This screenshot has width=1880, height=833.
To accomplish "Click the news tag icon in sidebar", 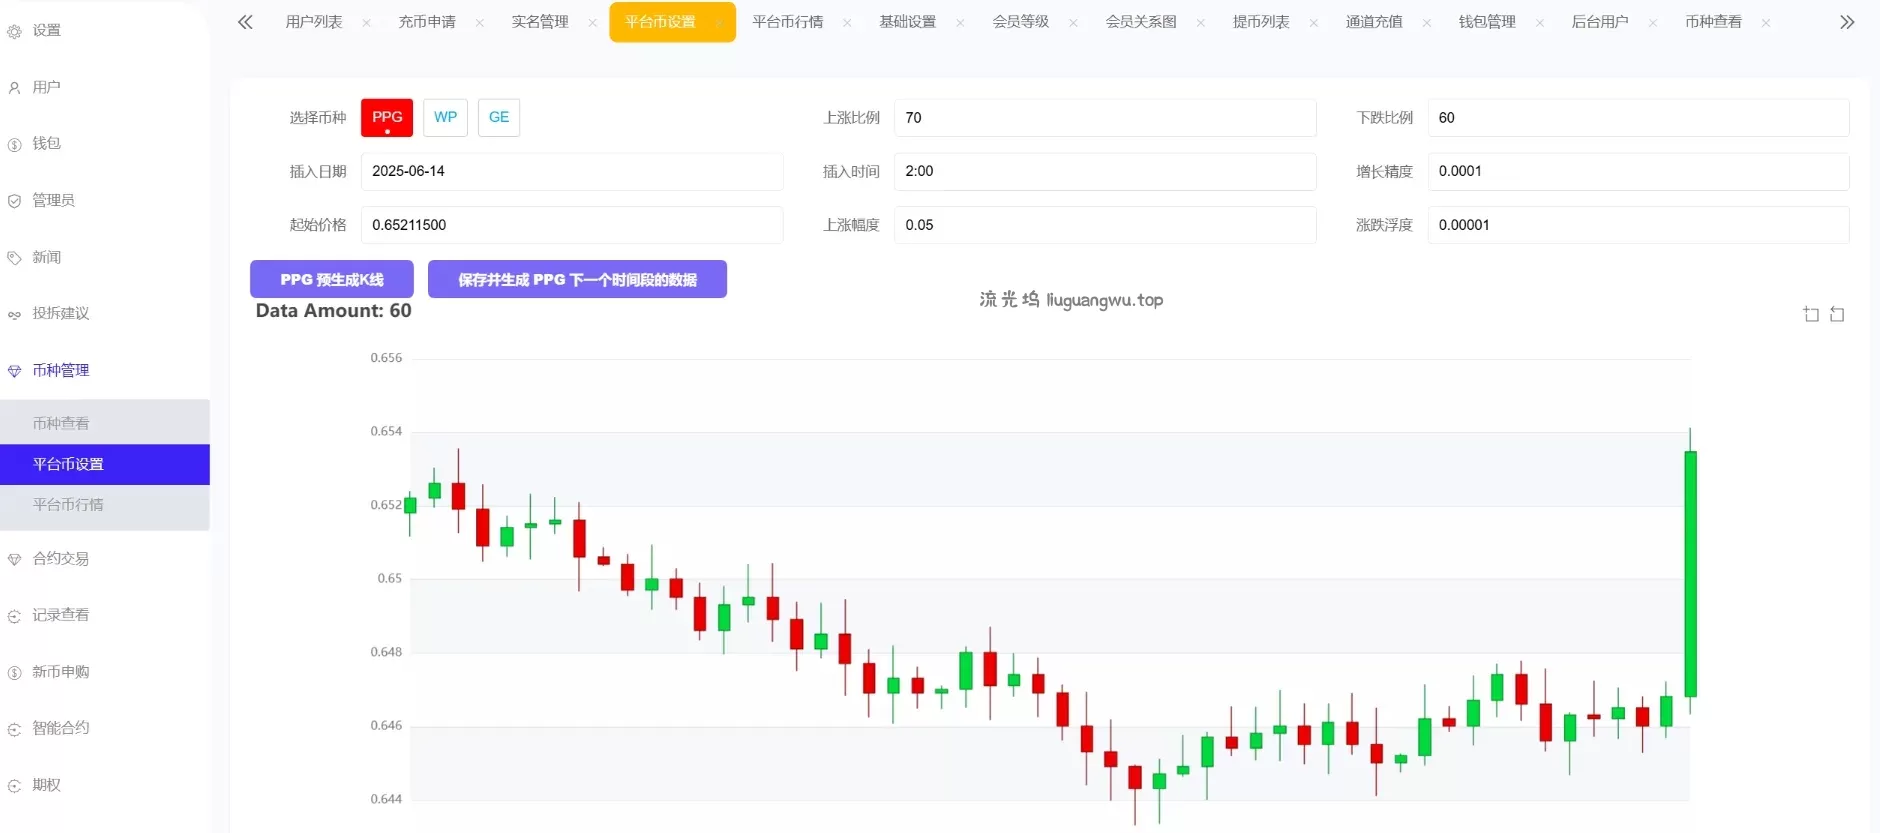I will click(x=14, y=258).
